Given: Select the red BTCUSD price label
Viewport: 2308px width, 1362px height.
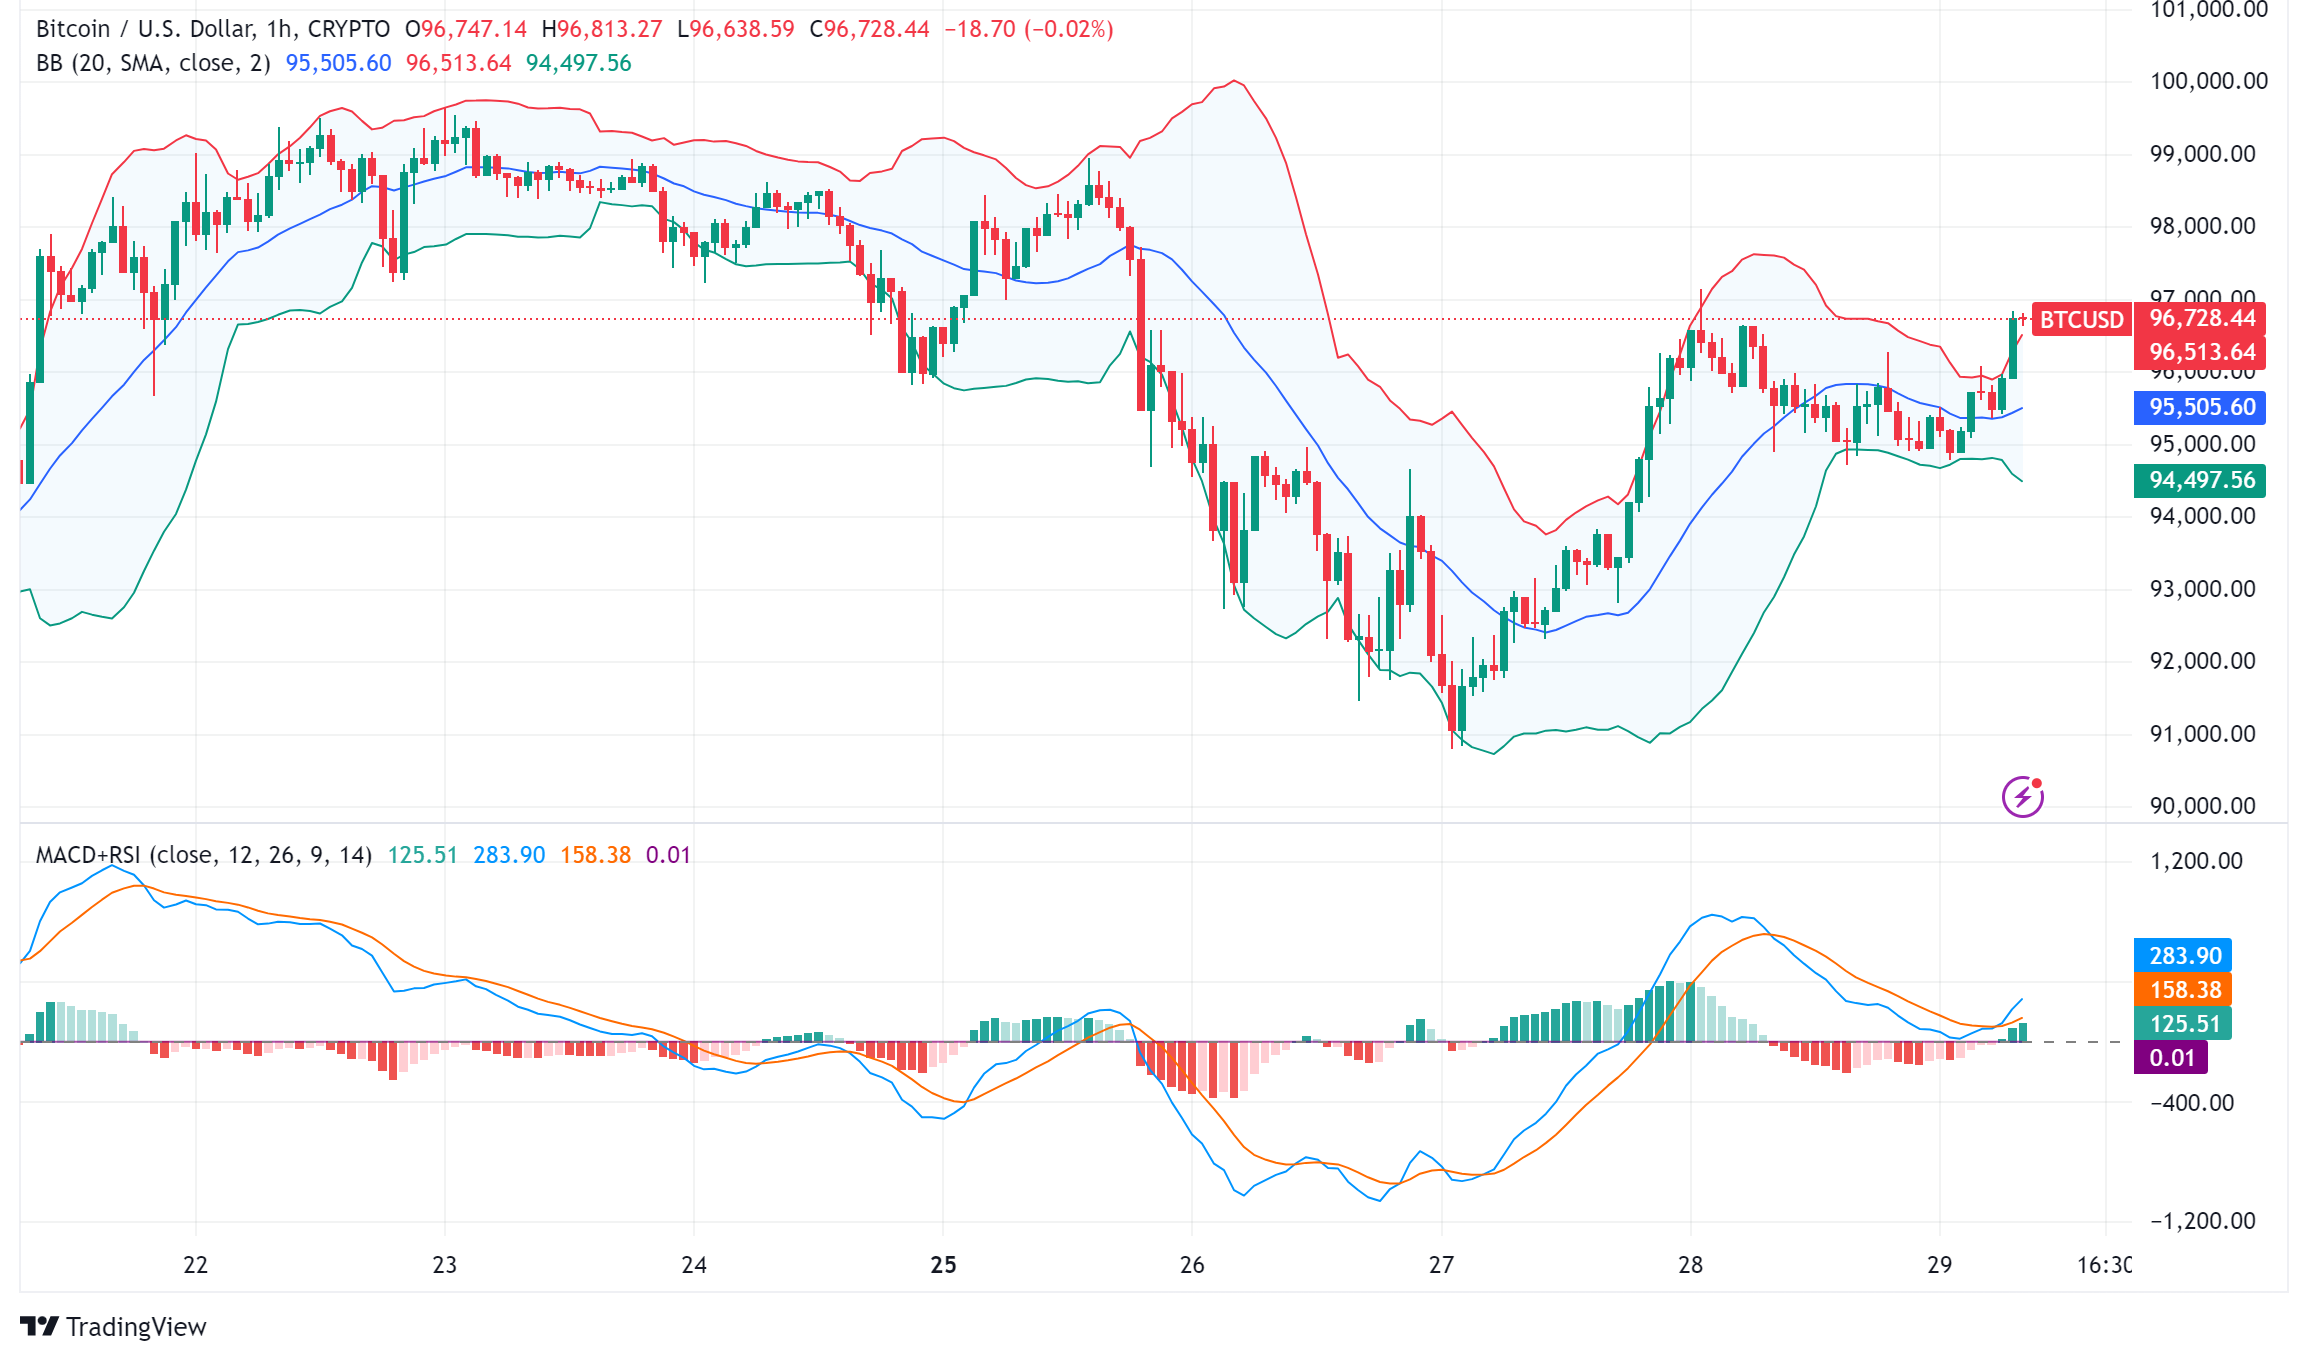Looking at the screenshot, I should tap(2082, 320).
